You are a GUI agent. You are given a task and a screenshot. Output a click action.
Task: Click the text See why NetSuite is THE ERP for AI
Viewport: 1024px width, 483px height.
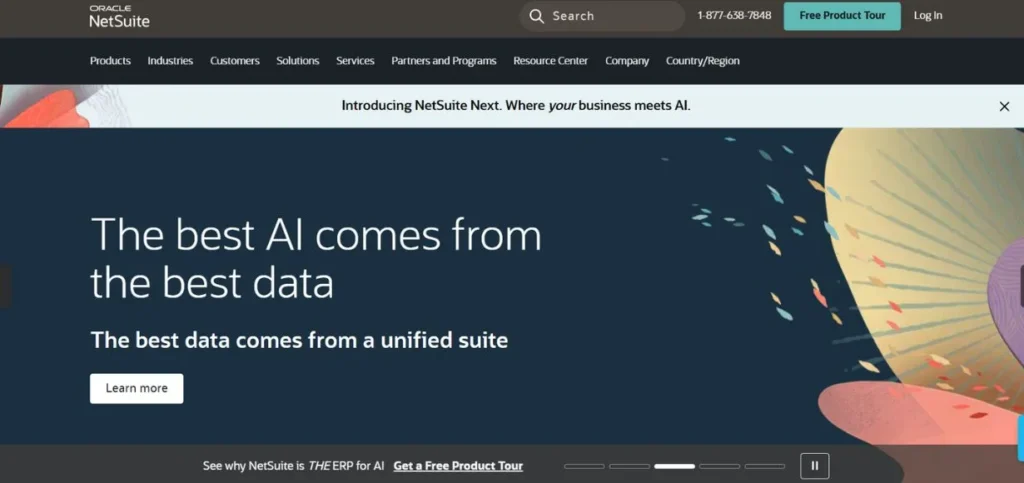coord(293,466)
